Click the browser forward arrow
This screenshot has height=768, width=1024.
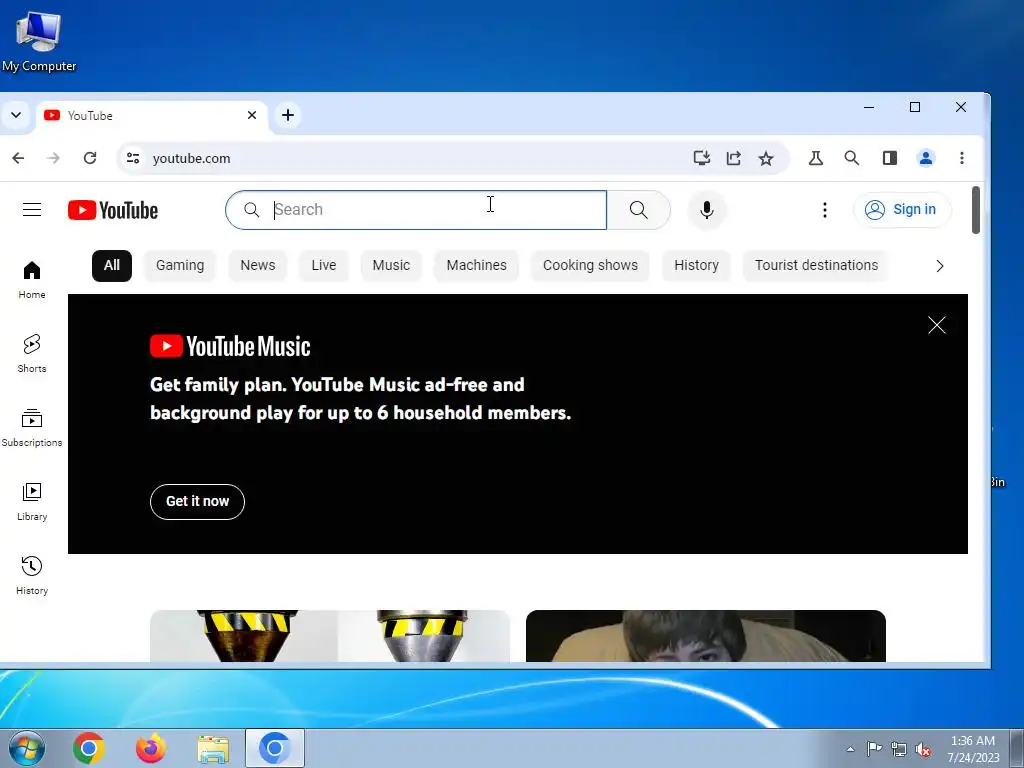click(54, 158)
